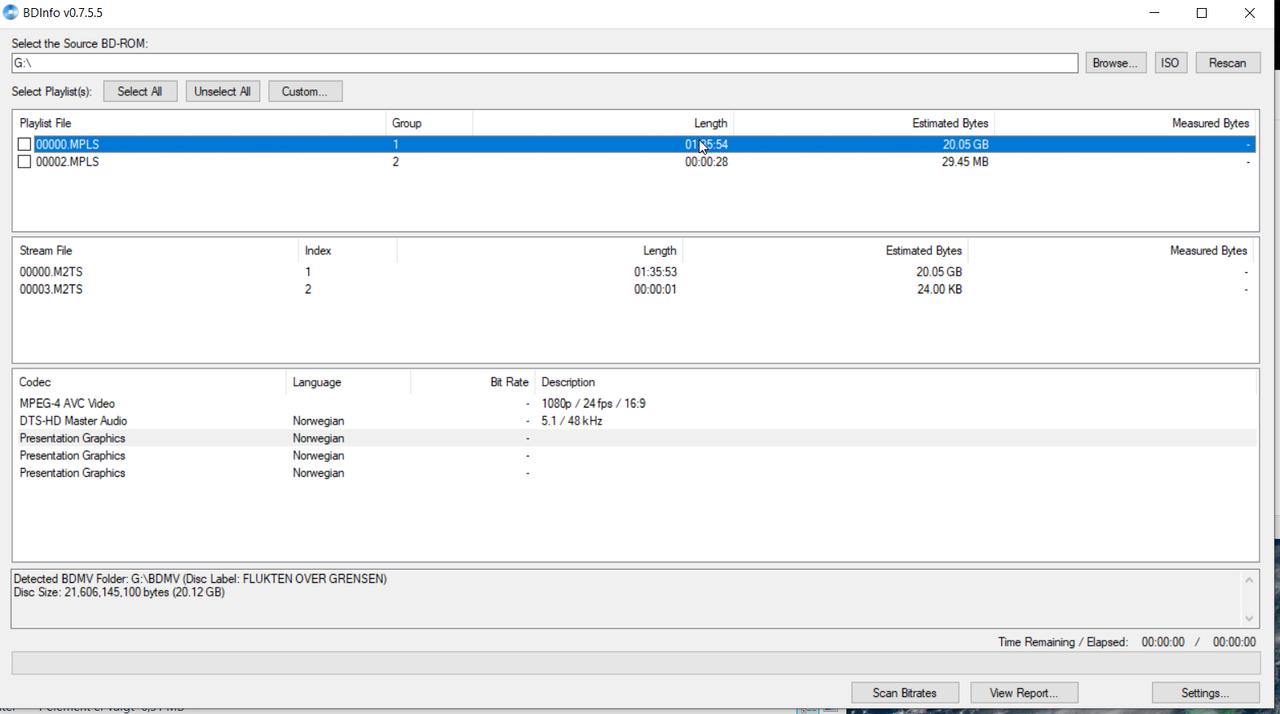Maximize the BDInfo window
This screenshot has width=1280, height=714.
pyautogui.click(x=1202, y=13)
